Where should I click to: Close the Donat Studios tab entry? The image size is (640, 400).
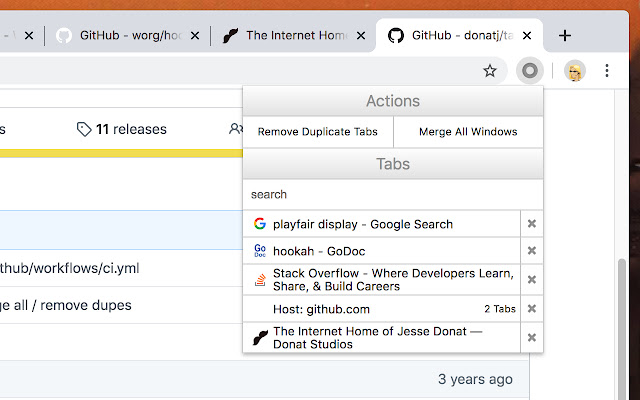[x=532, y=338]
